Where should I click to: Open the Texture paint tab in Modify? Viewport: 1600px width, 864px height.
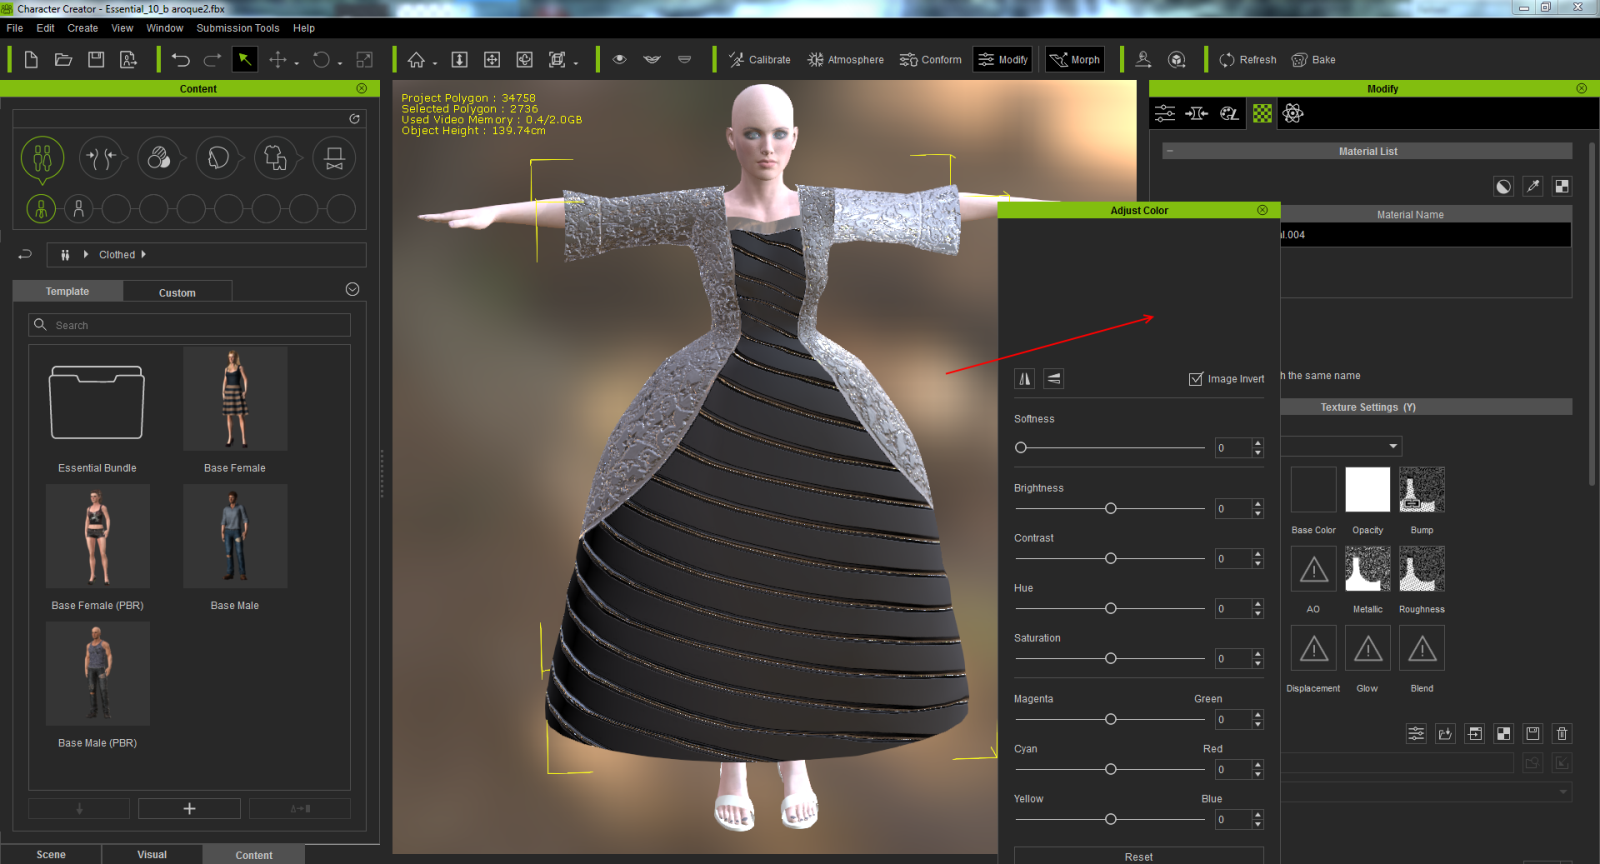coord(1229,114)
